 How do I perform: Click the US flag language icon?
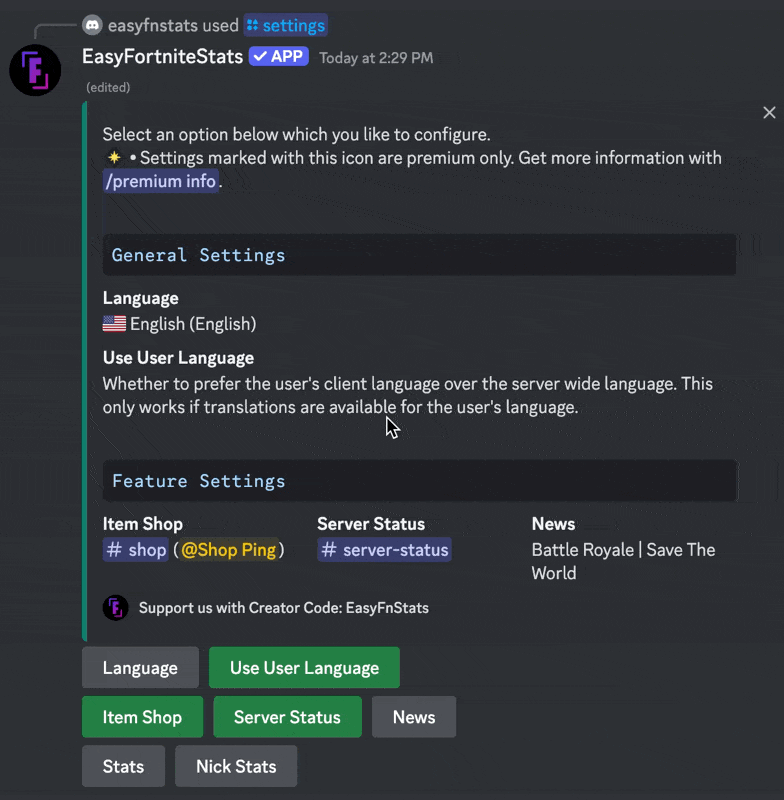(114, 324)
